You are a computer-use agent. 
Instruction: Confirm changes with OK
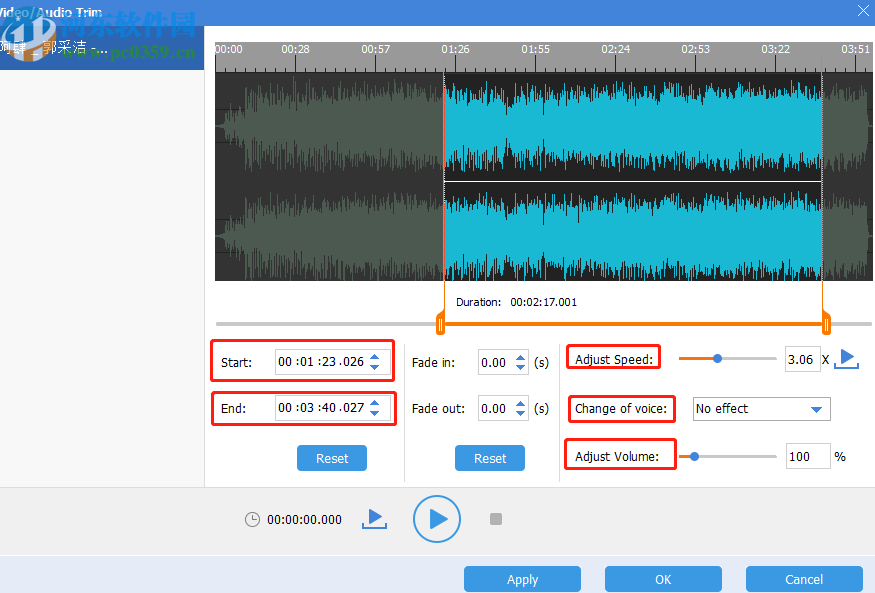point(662,579)
